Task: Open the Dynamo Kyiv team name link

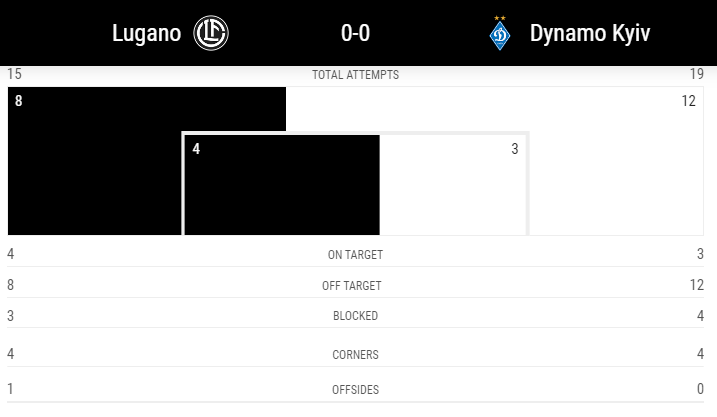Action: pyautogui.click(x=590, y=33)
